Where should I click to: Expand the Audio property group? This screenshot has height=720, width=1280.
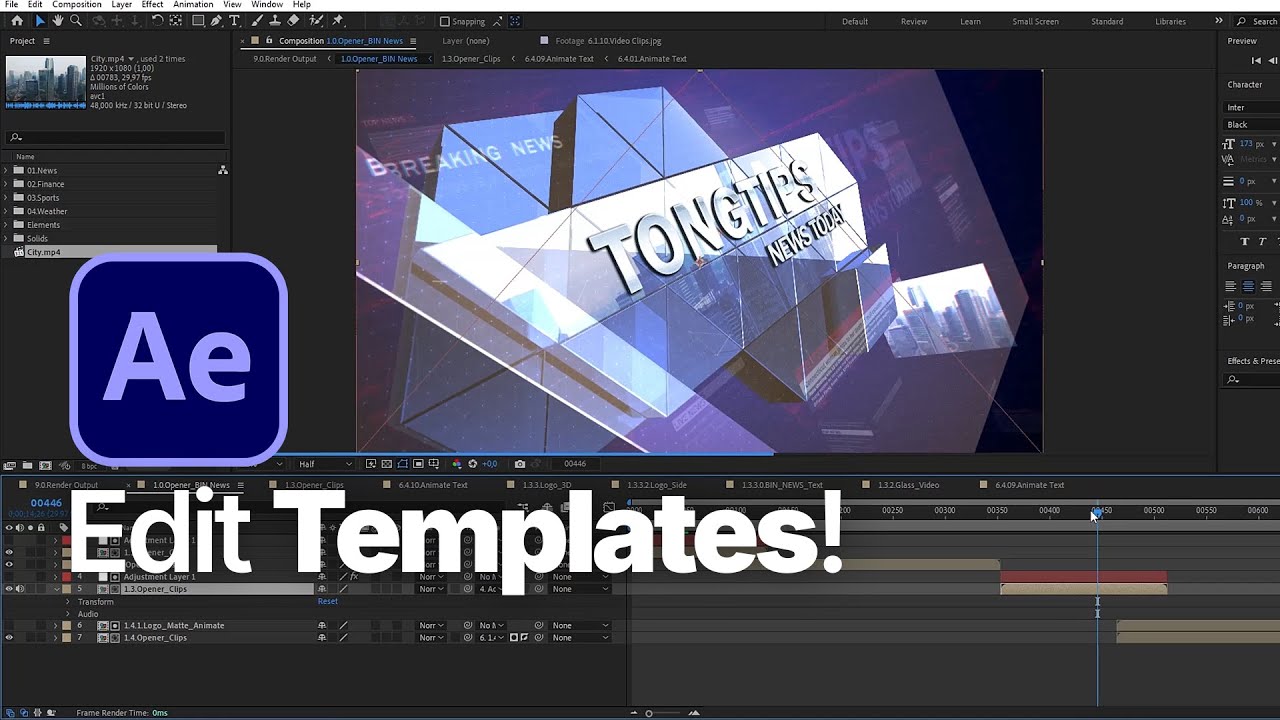68,614
